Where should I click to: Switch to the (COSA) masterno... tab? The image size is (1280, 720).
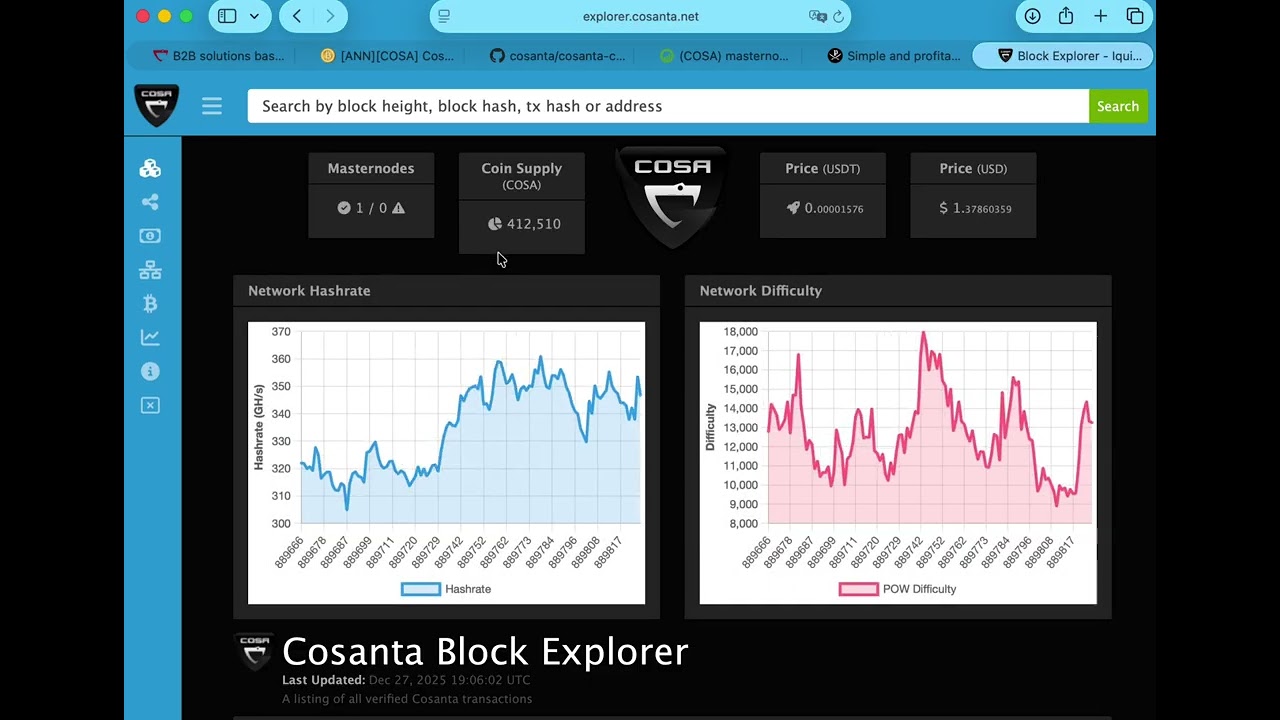(x=724, y=56)
